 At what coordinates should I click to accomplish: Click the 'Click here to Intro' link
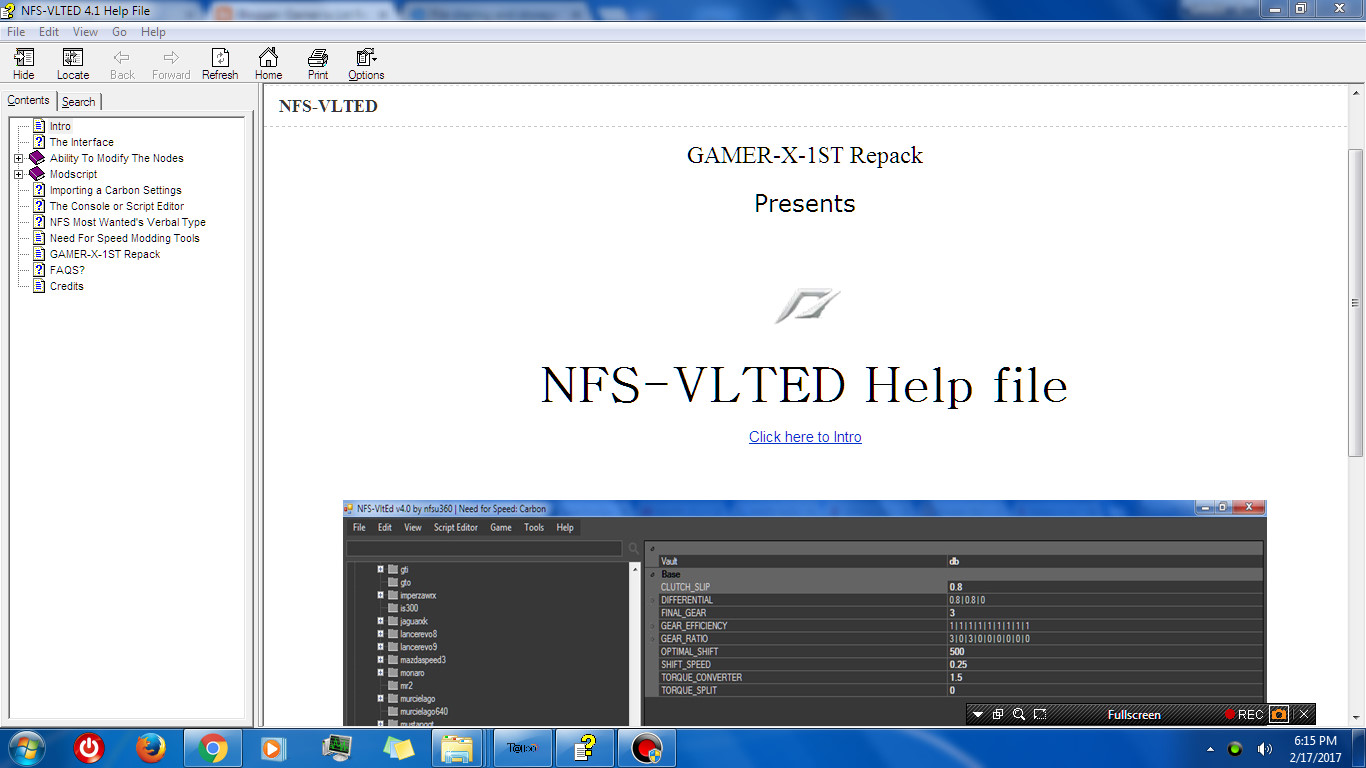click(x=805, y=437)
